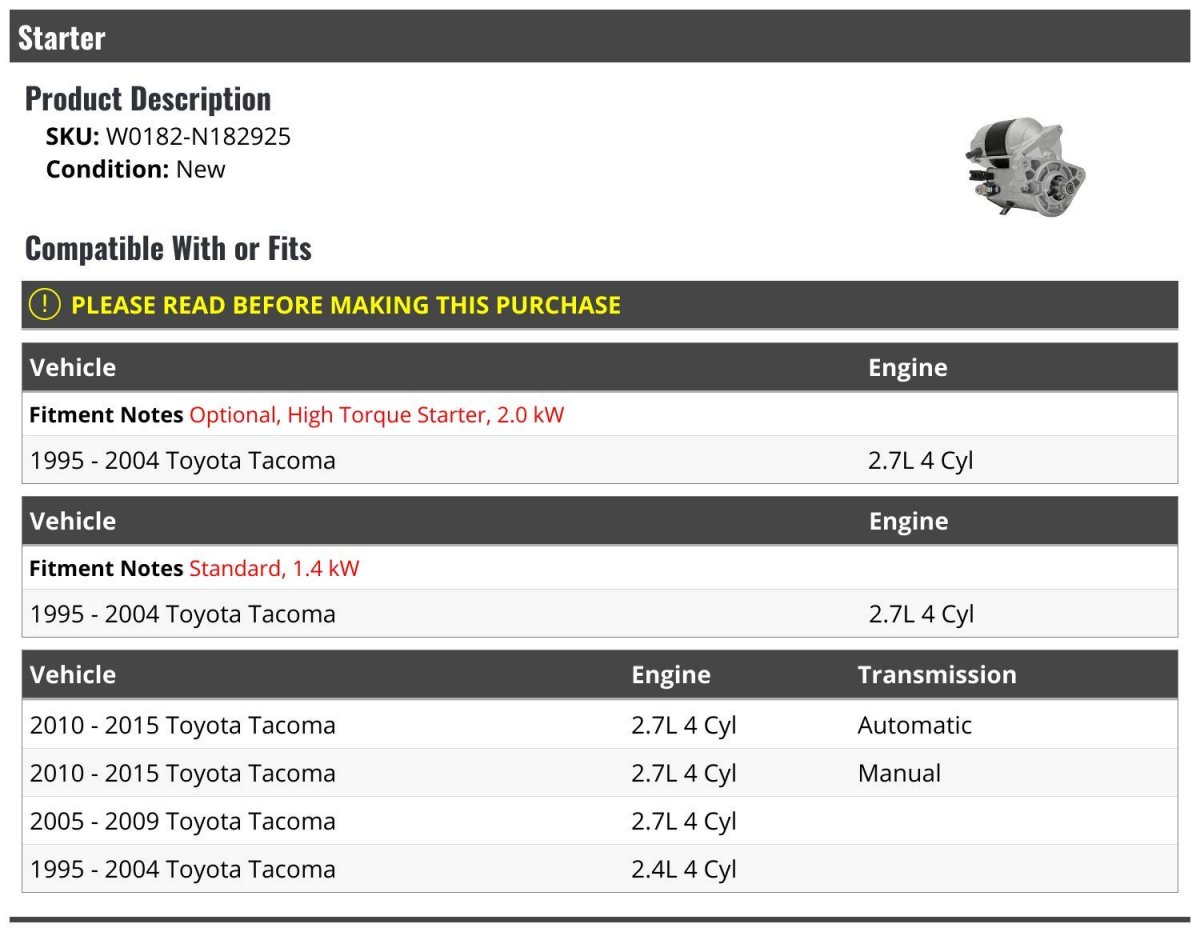Select the 2005 - 2009 Toyota Tacoma row
This screenshot has width=1200, height=932.
(x=600, y=821)
